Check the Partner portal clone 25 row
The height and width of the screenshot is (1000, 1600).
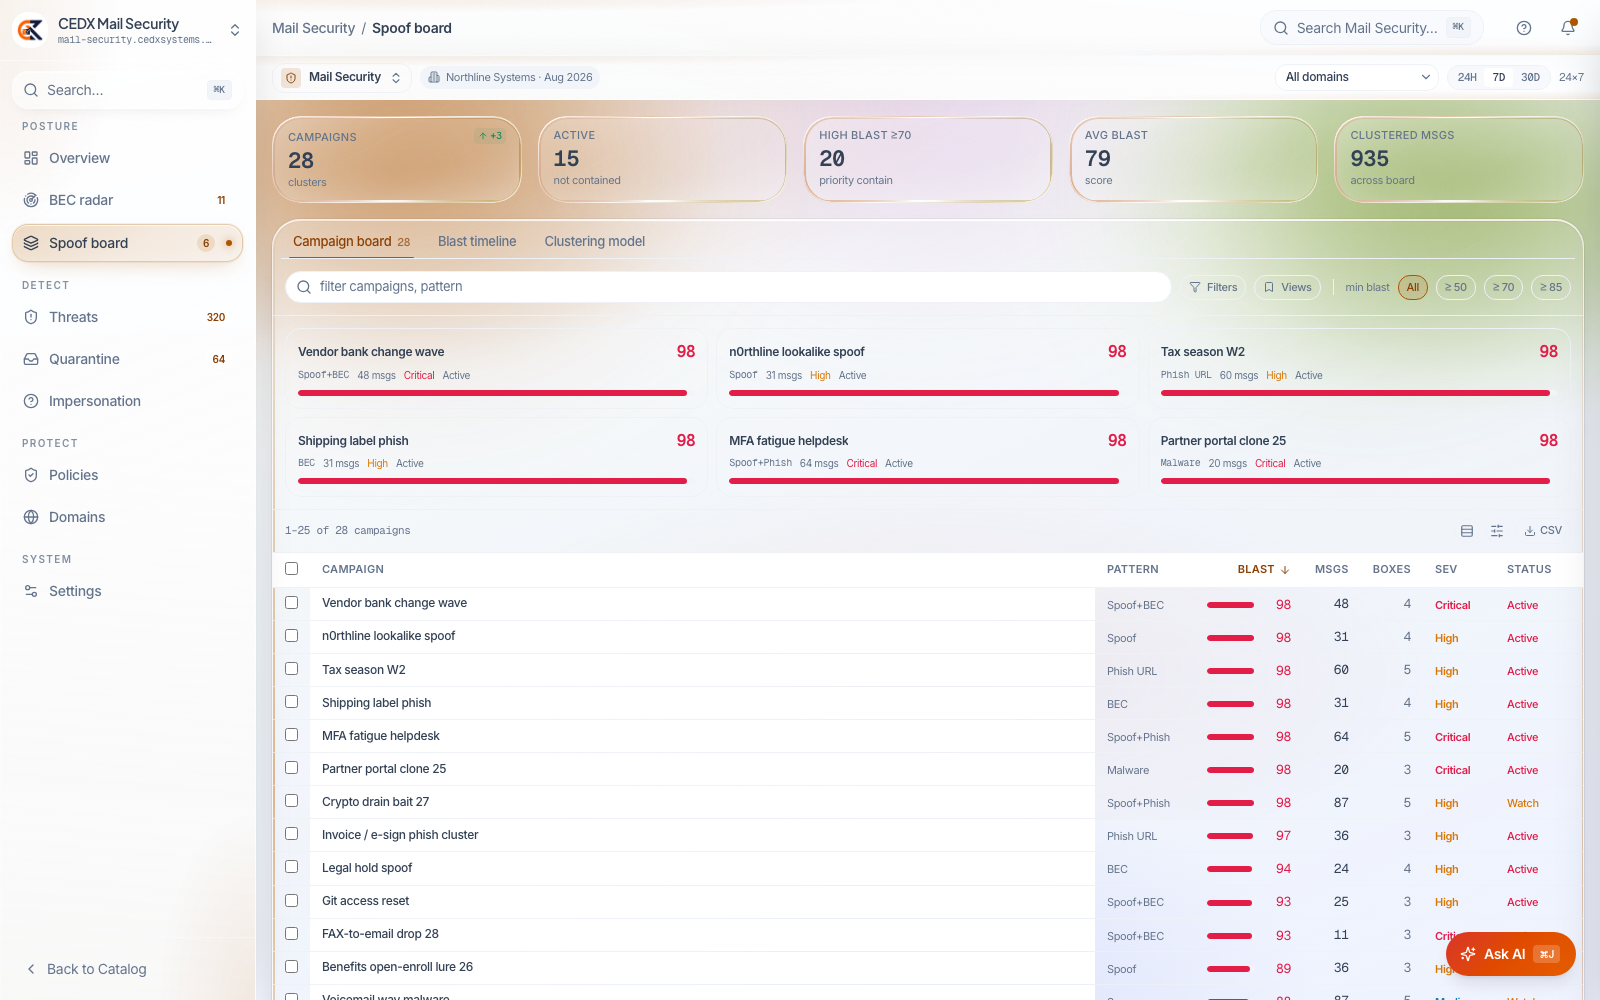point(292,768)
